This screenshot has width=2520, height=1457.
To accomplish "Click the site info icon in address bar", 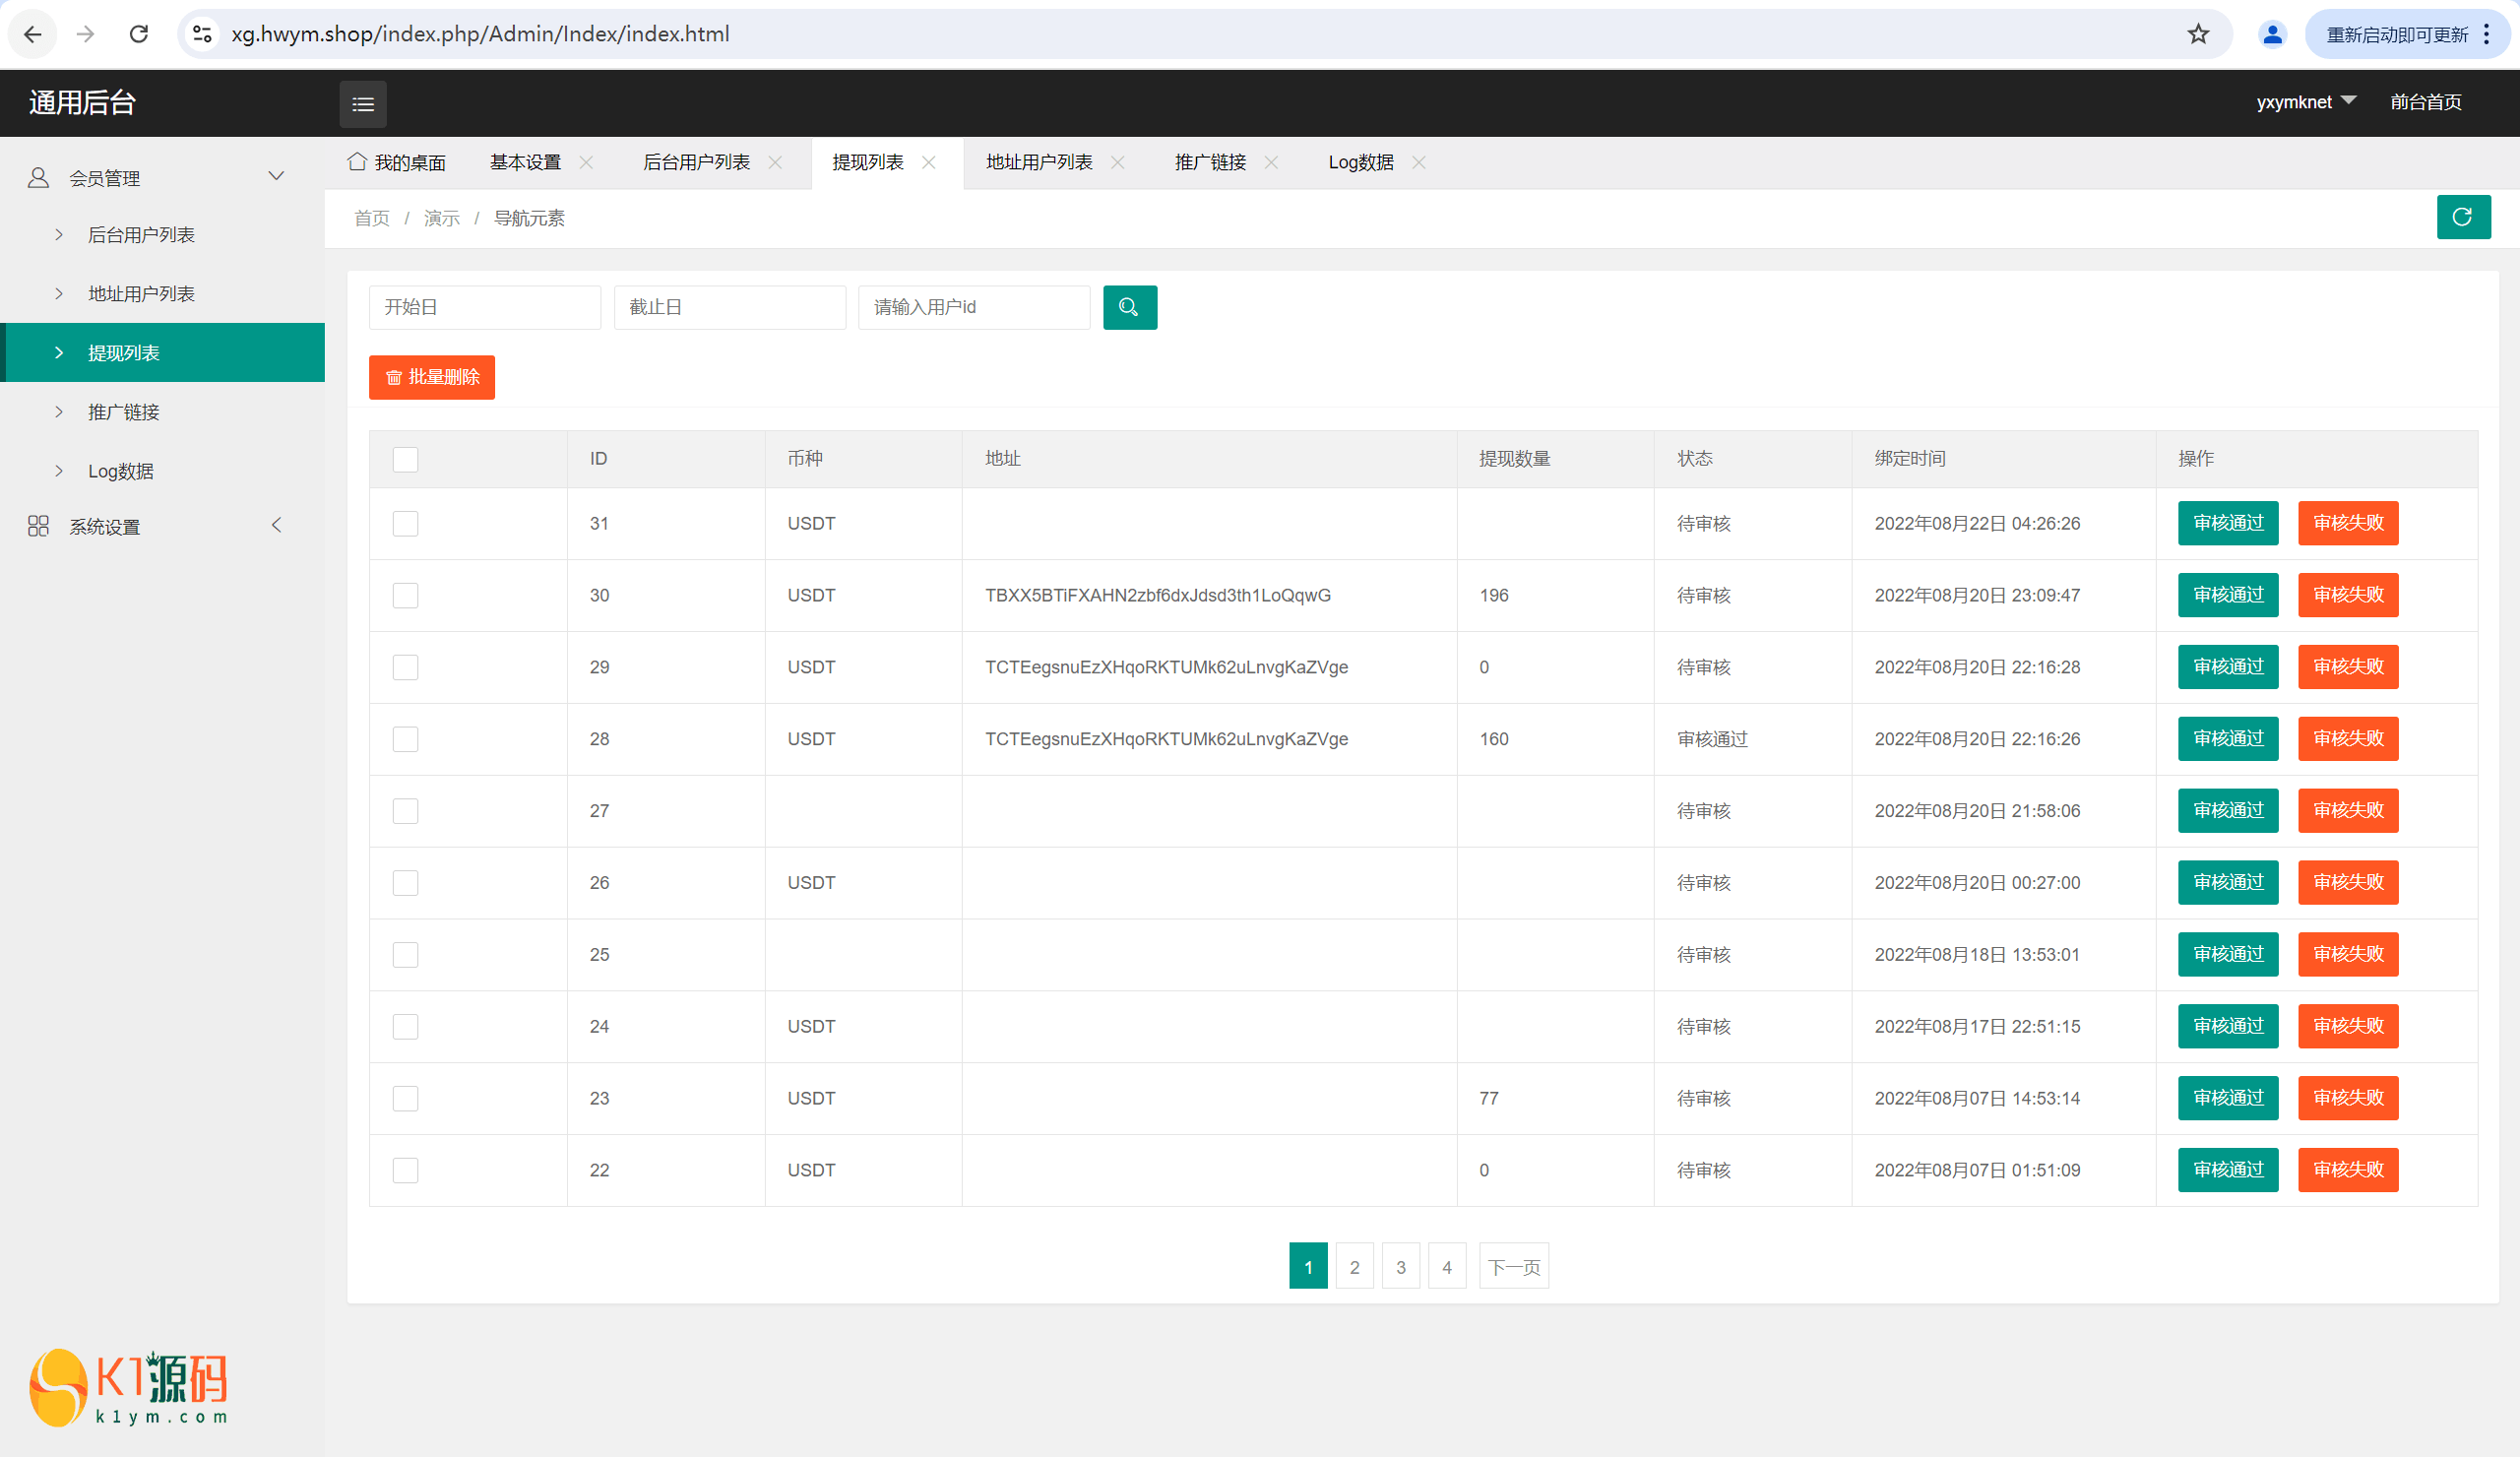I will pos(202,34).
